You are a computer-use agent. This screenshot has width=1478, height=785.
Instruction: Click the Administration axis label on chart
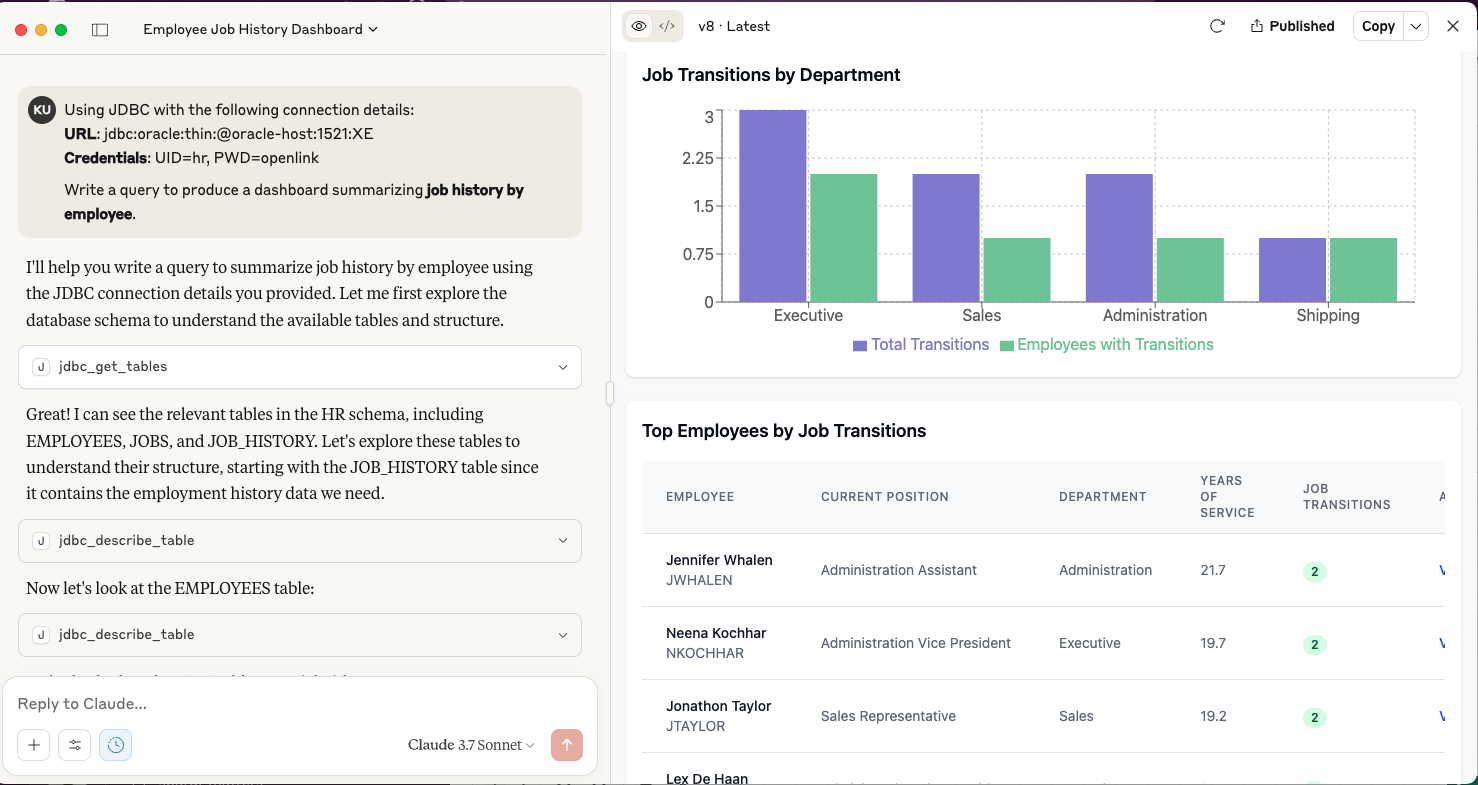tap(1155, 315)
